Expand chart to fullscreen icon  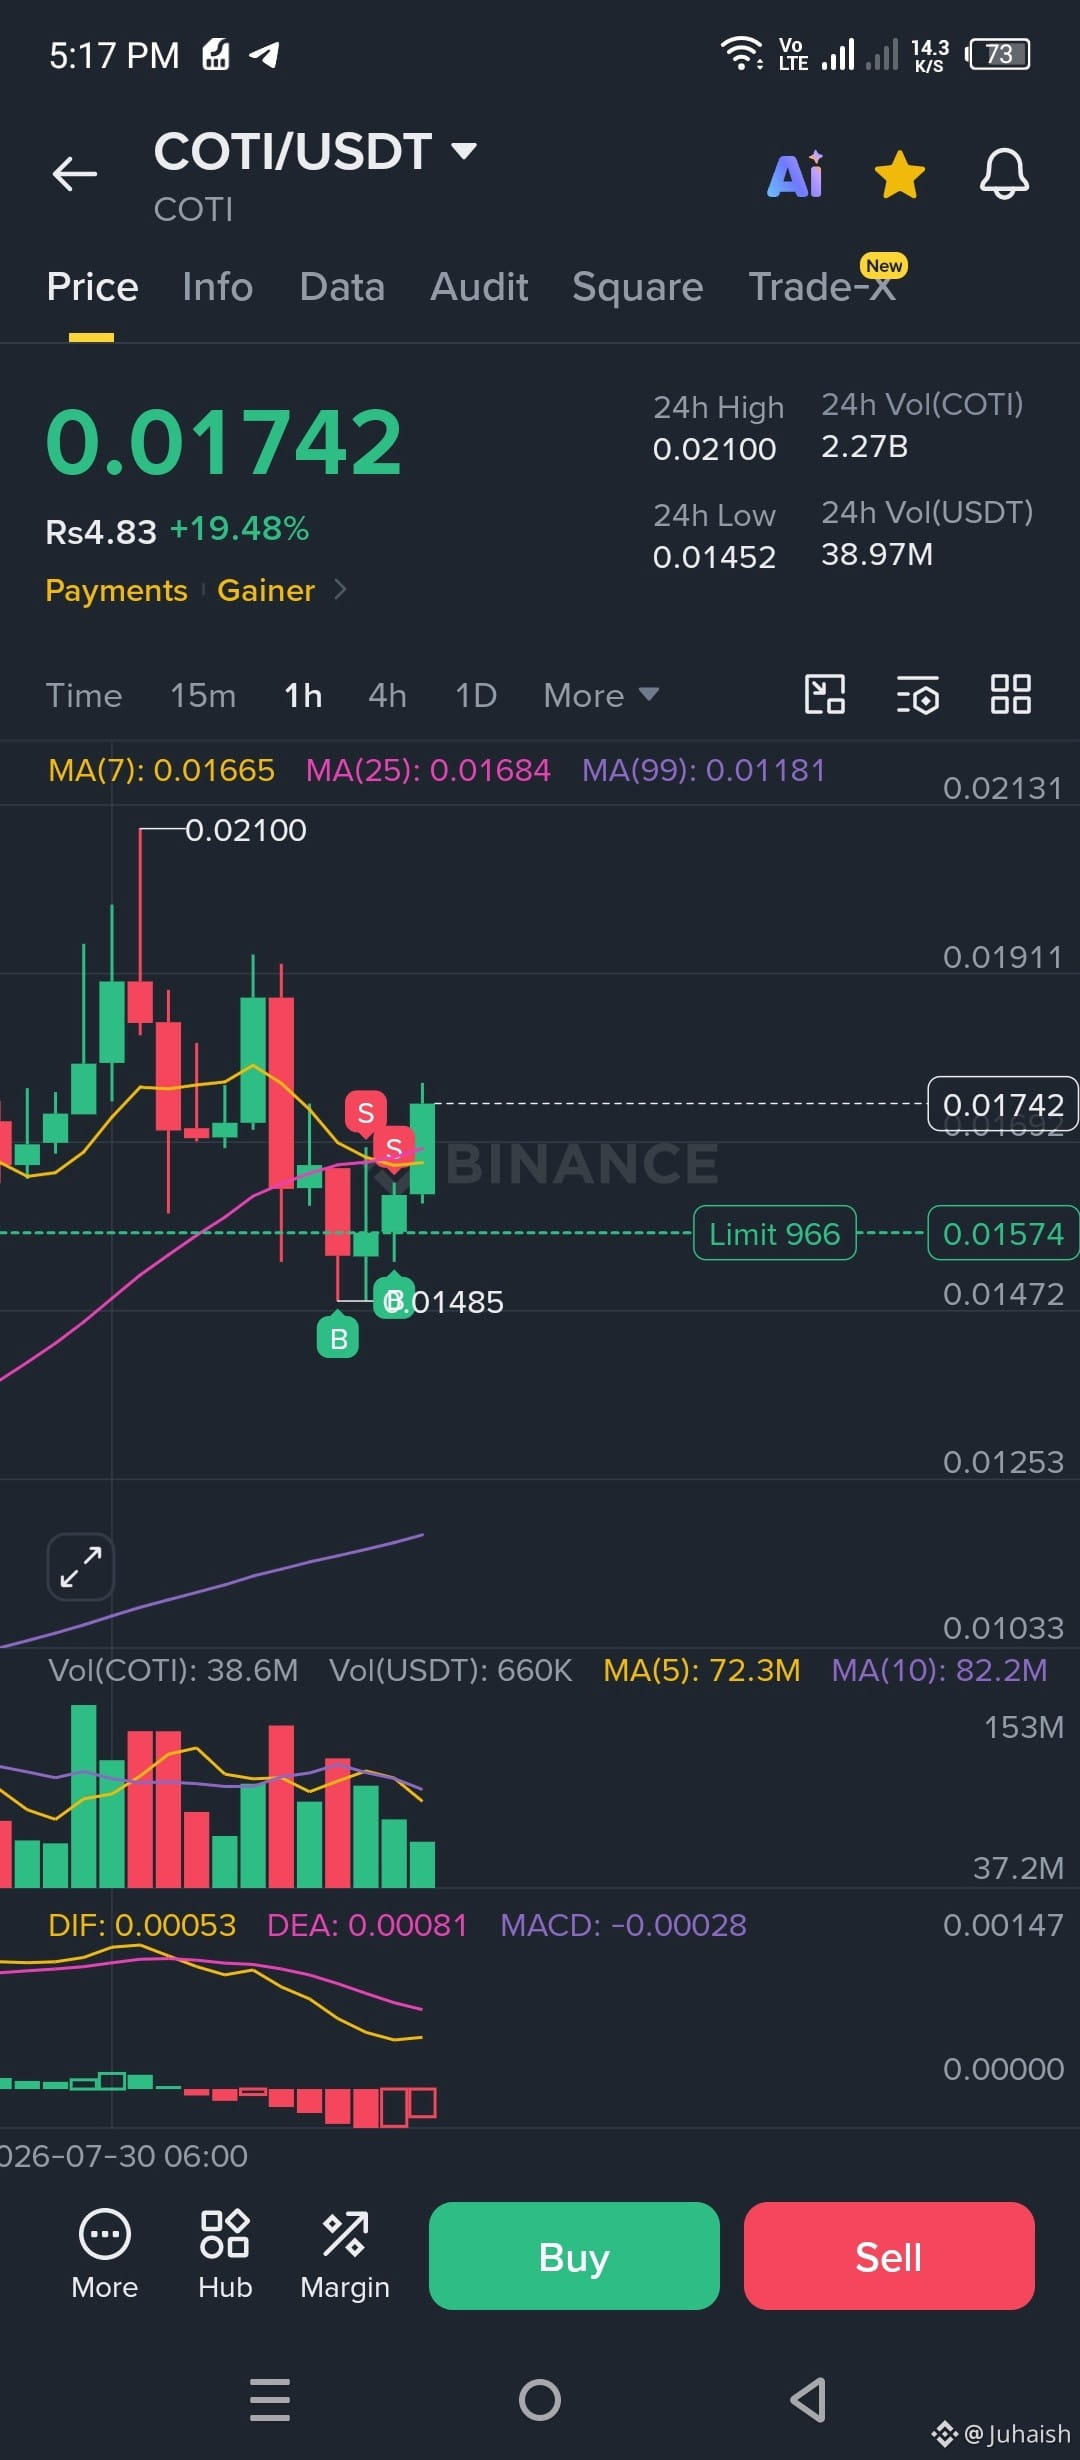pyautogui.click(x=81, y=1567)
